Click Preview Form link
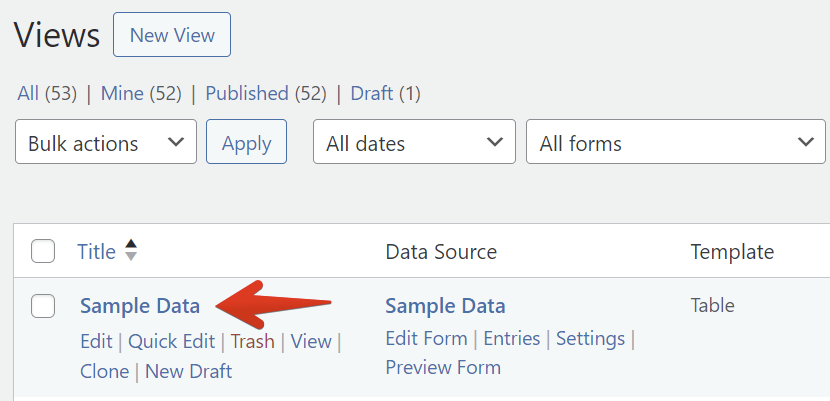Viewport: 830px width, 401px height. pyautogui.click(x=443, y=367)
